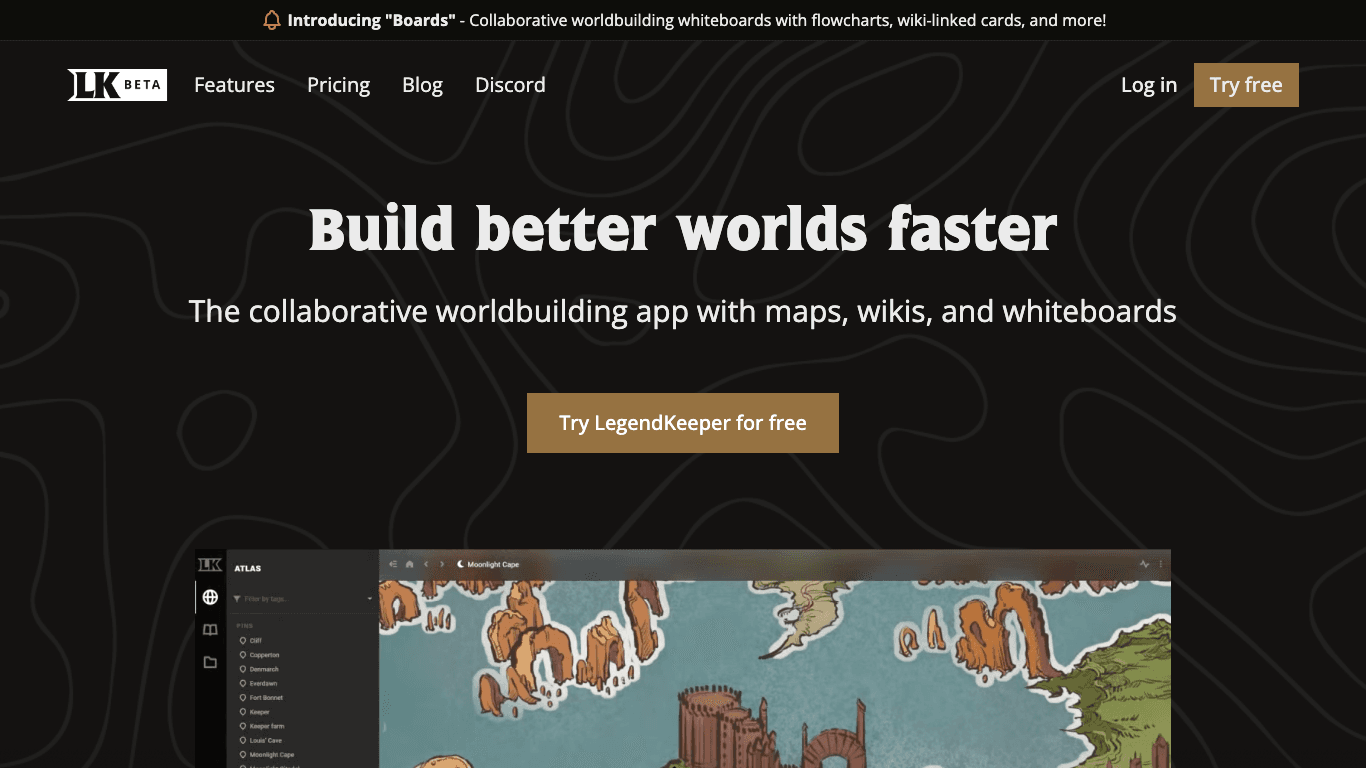This screenshot has width=1366, height=768.
Task: Click the pin icon next to Denmarch
Action: pos(242,669)
